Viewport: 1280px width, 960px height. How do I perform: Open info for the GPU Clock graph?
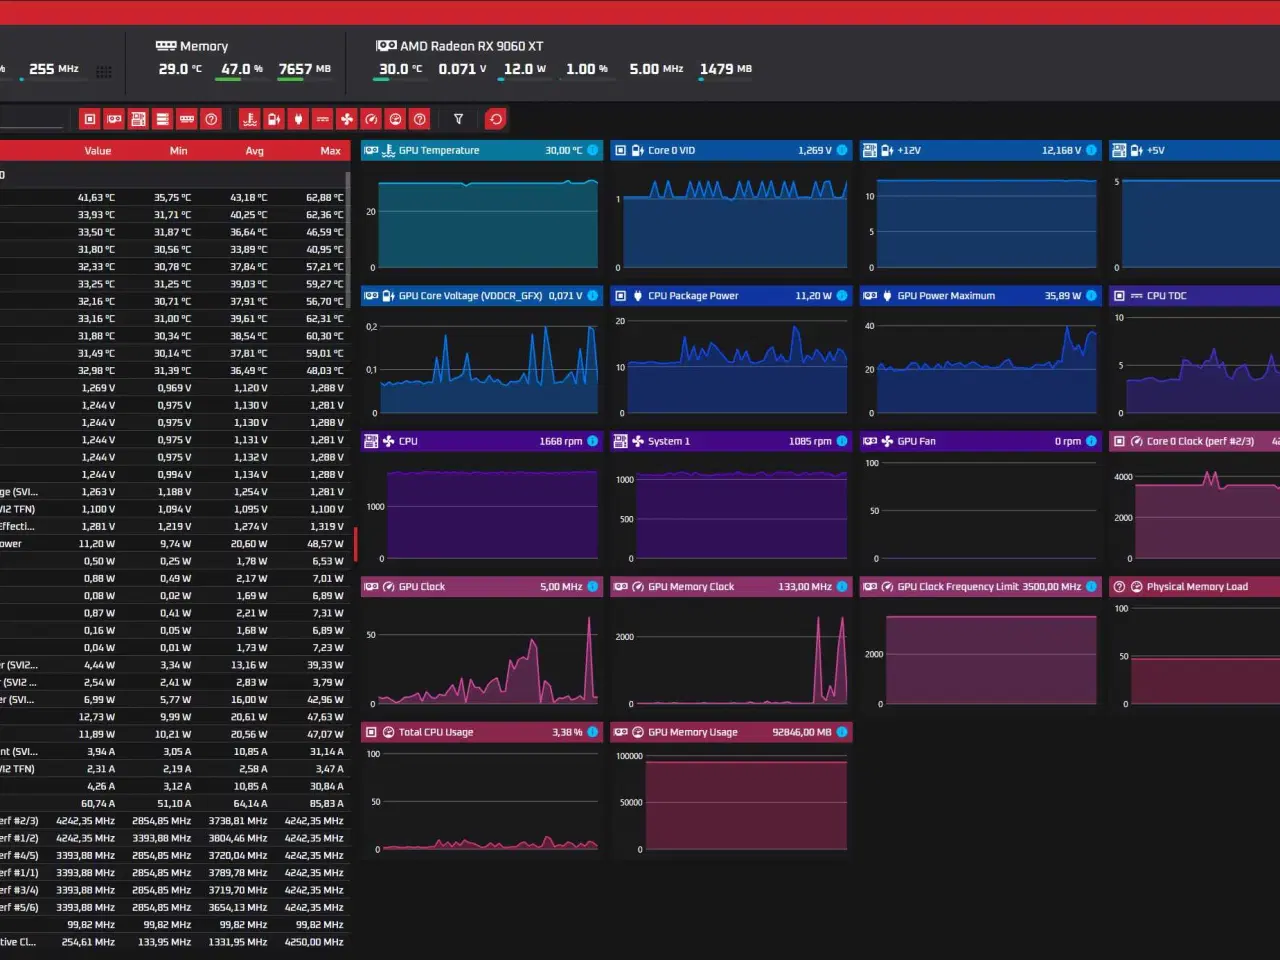pyautogui.click(x=593, y=587)
